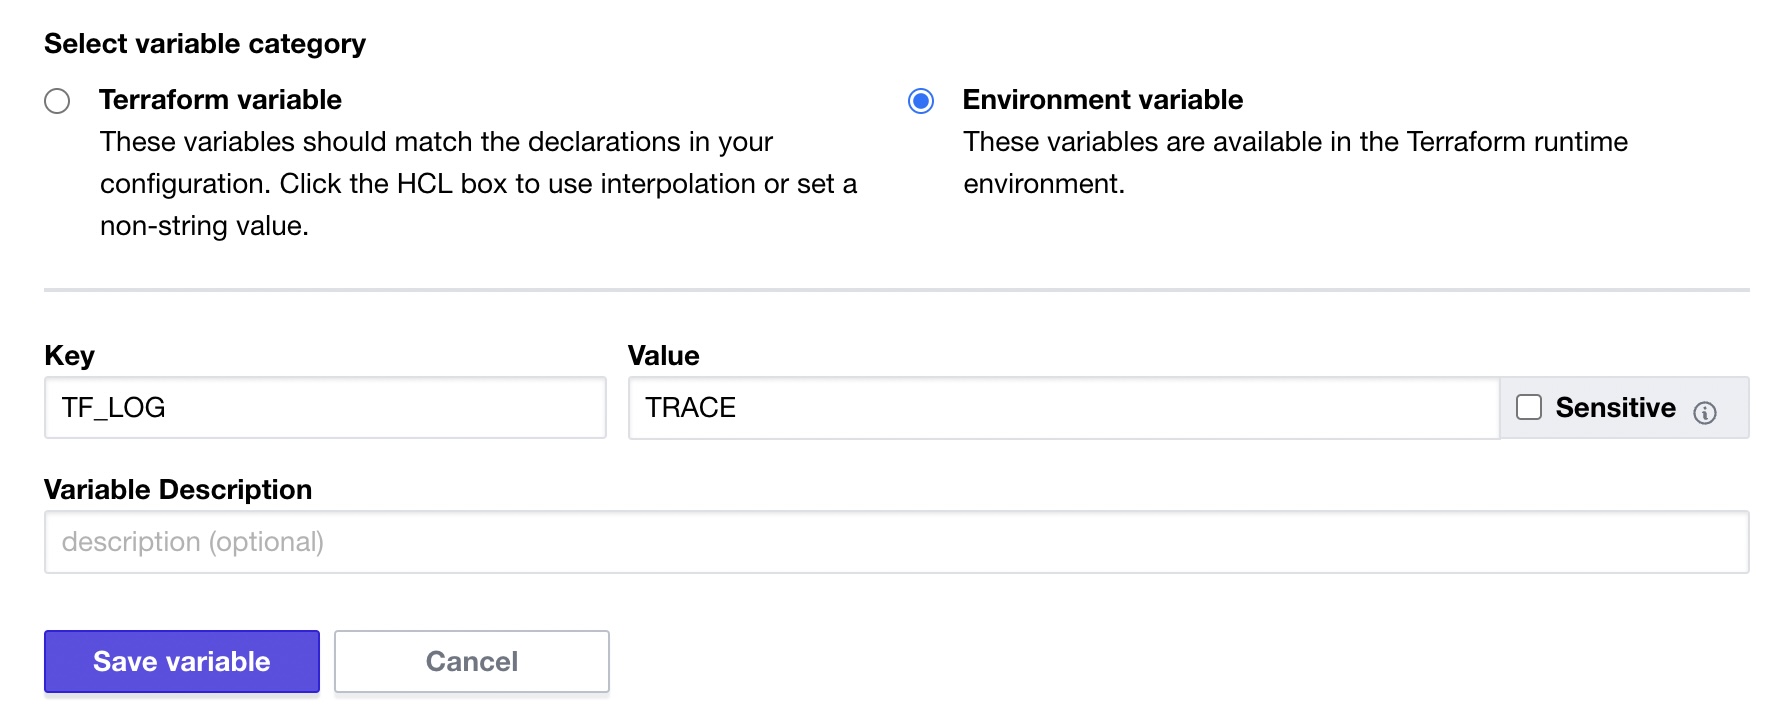Cancel the variable form
Viewport: 1788px width, 718px height.
click(x=472, y=661)
